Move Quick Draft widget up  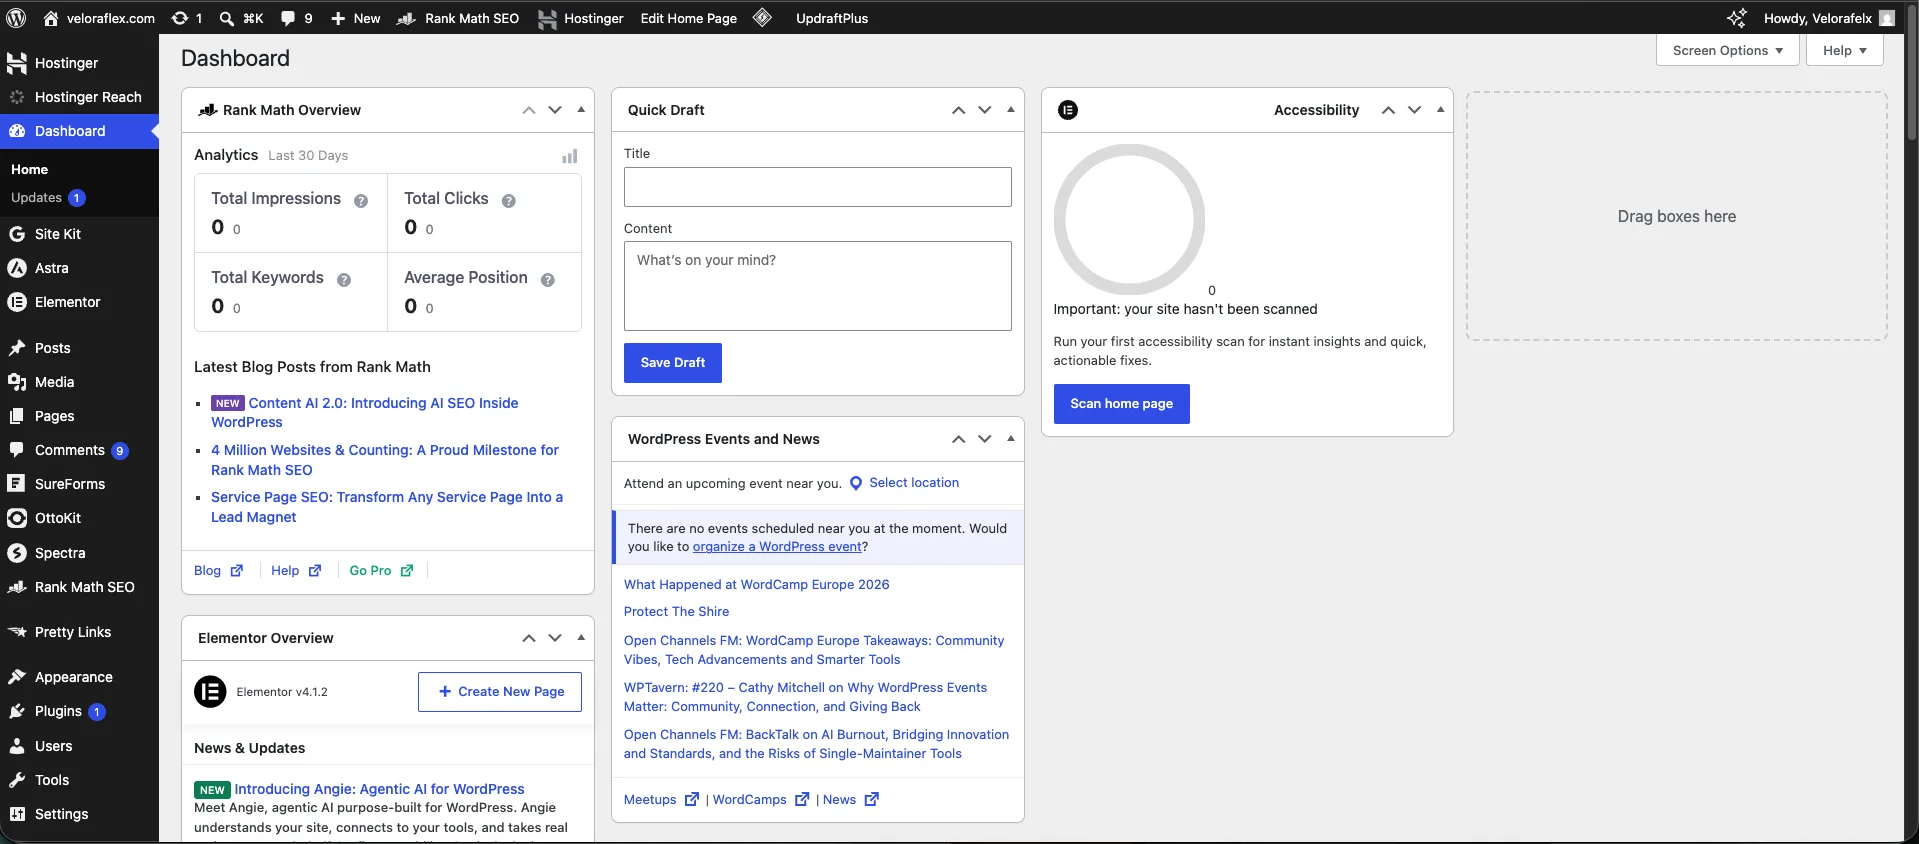point(959,110)
